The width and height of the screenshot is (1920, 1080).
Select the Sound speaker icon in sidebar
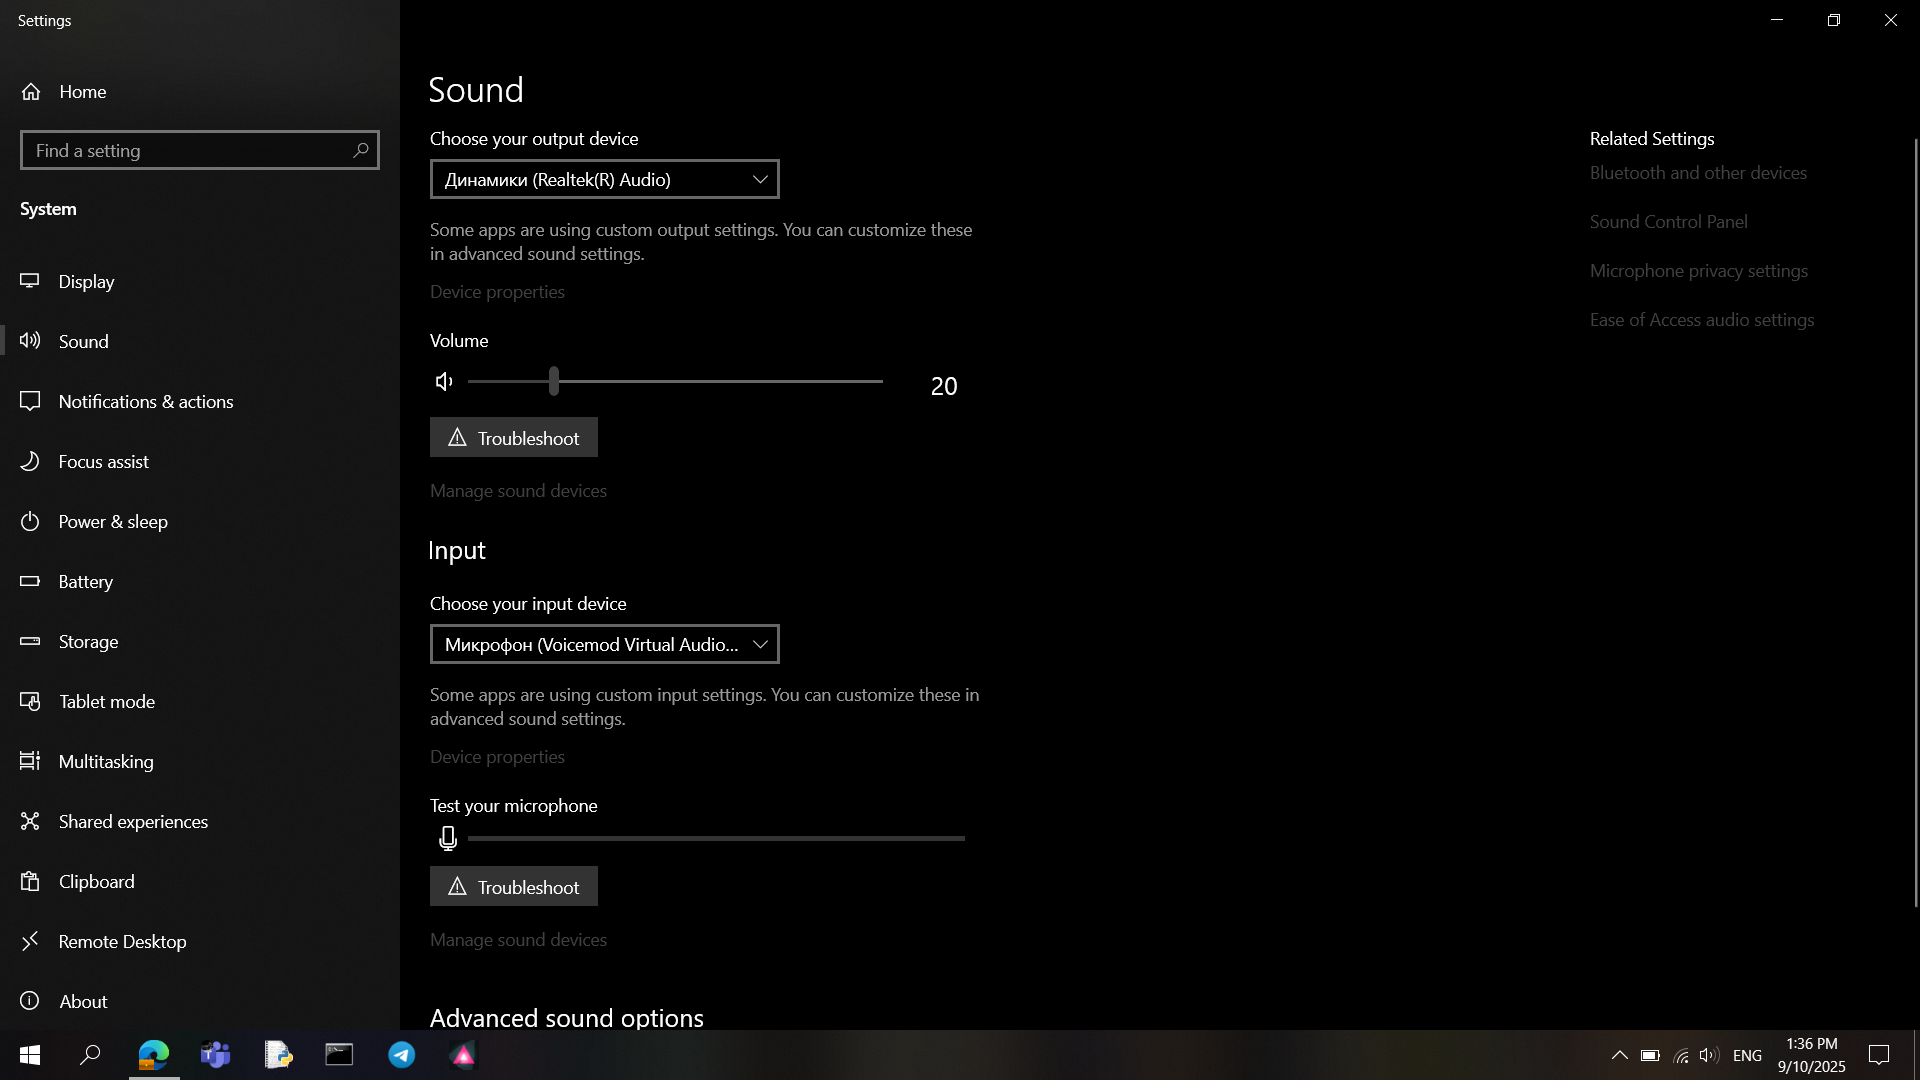[x=31, y=341]
